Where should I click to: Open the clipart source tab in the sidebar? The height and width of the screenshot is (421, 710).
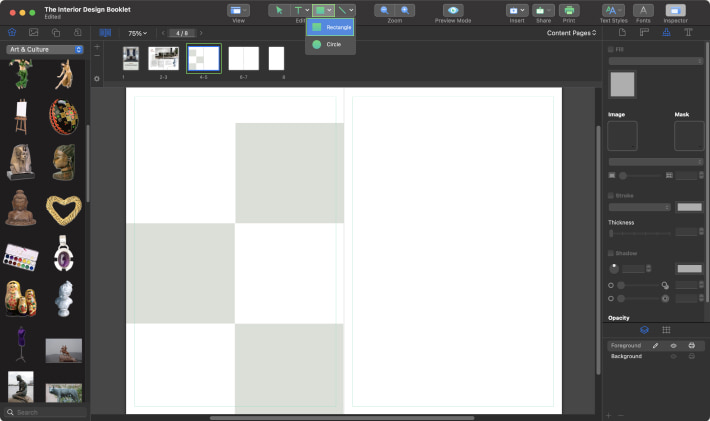[12, 32]
